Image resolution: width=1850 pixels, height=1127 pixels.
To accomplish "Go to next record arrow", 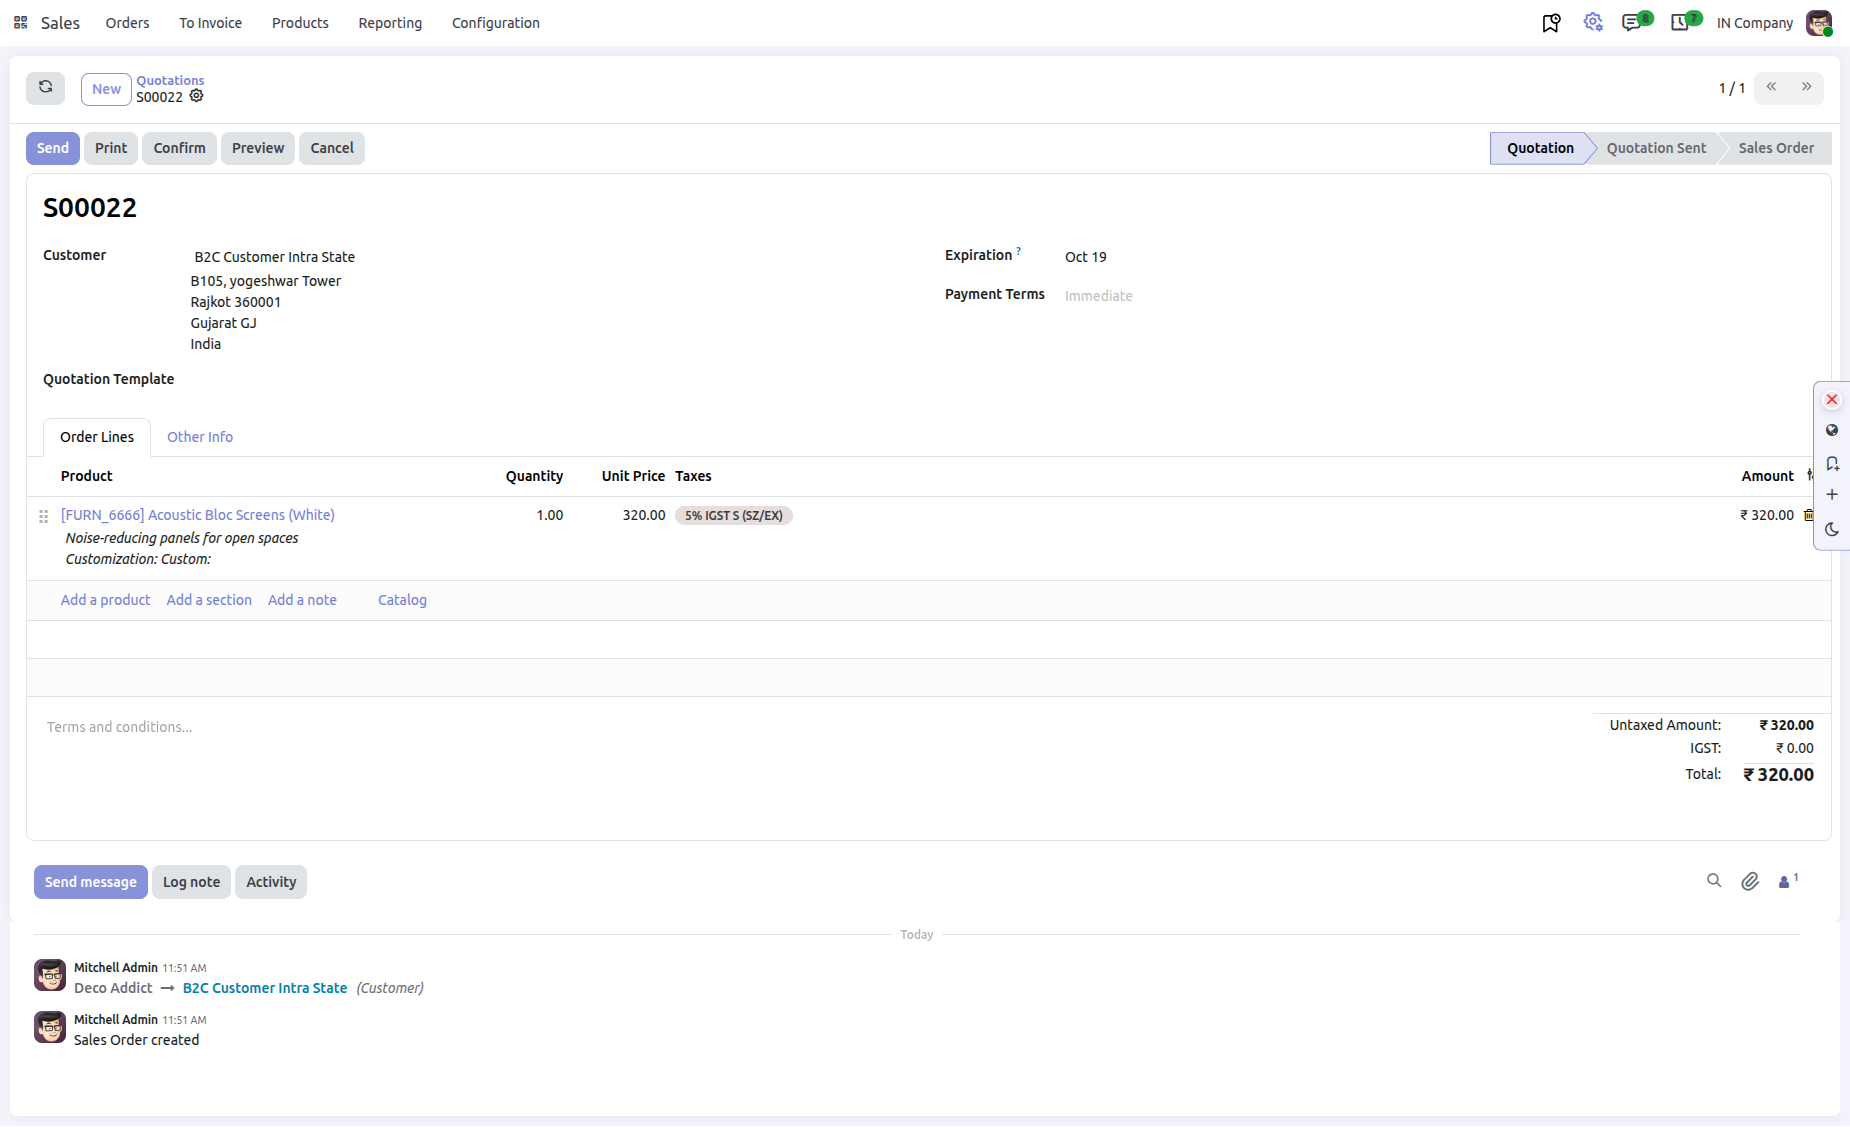I will pyautogui.click(x=1806, y=87).
